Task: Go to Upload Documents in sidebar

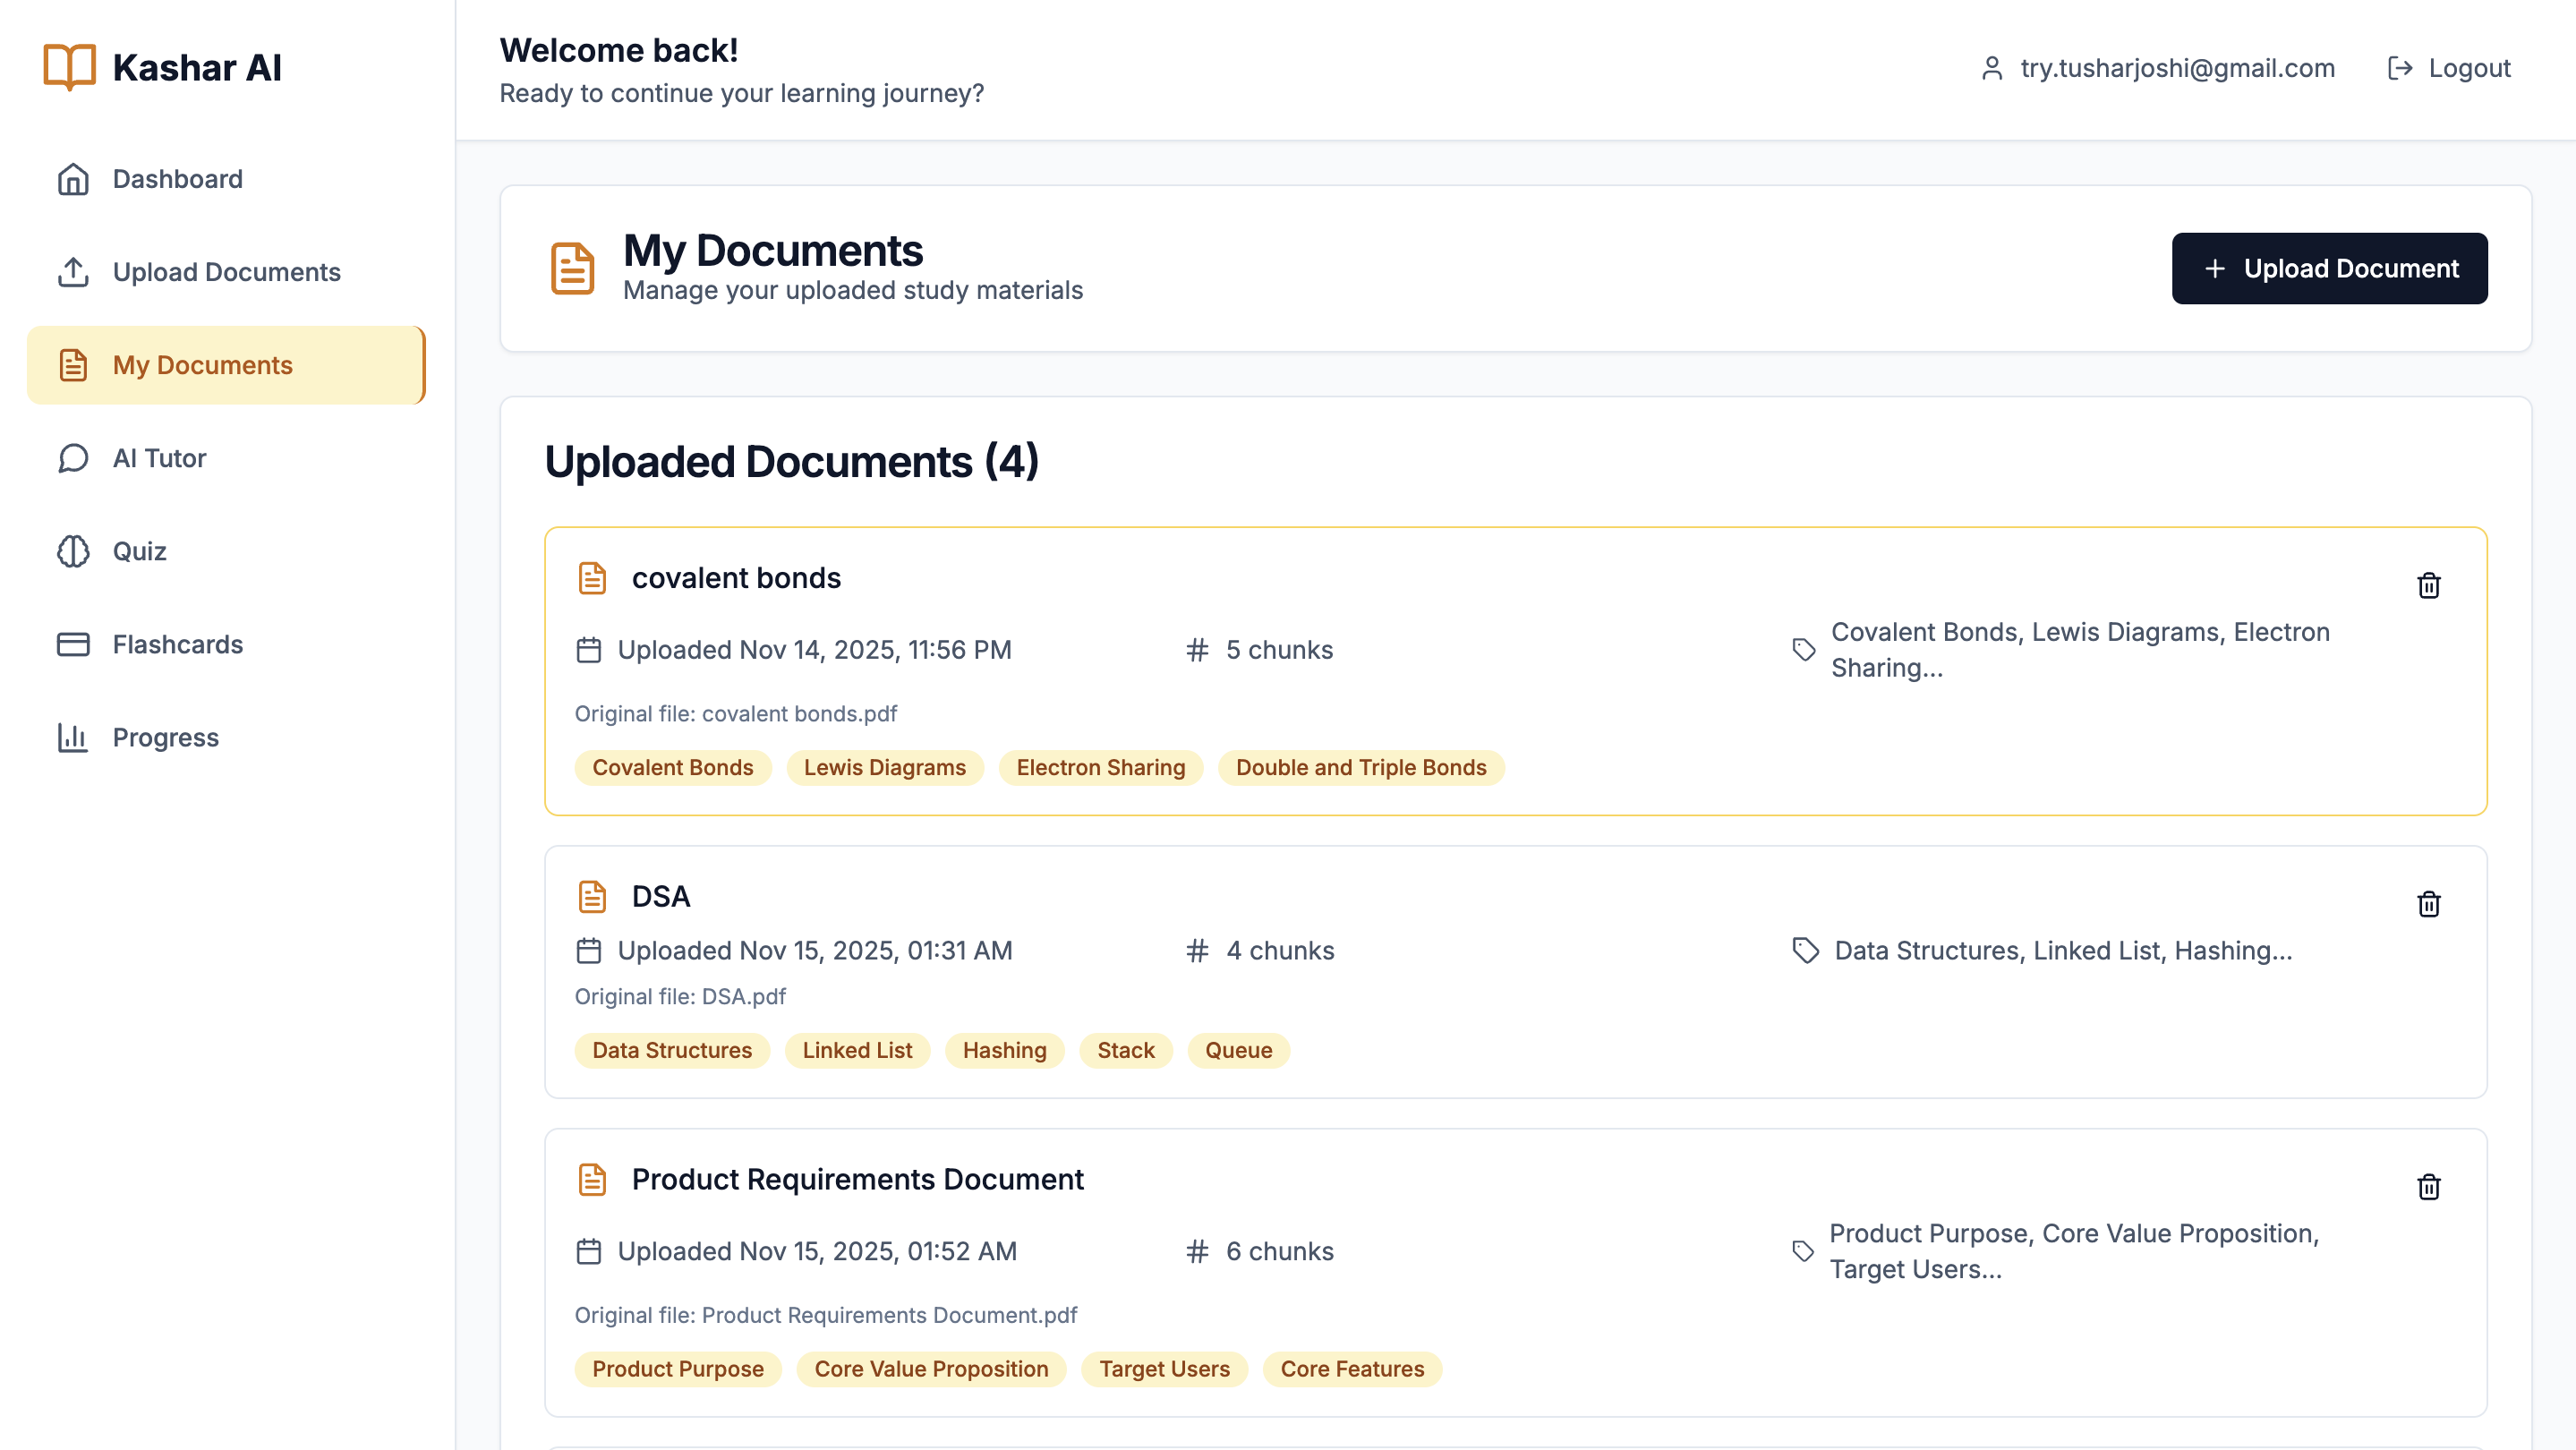Action: 227,272
